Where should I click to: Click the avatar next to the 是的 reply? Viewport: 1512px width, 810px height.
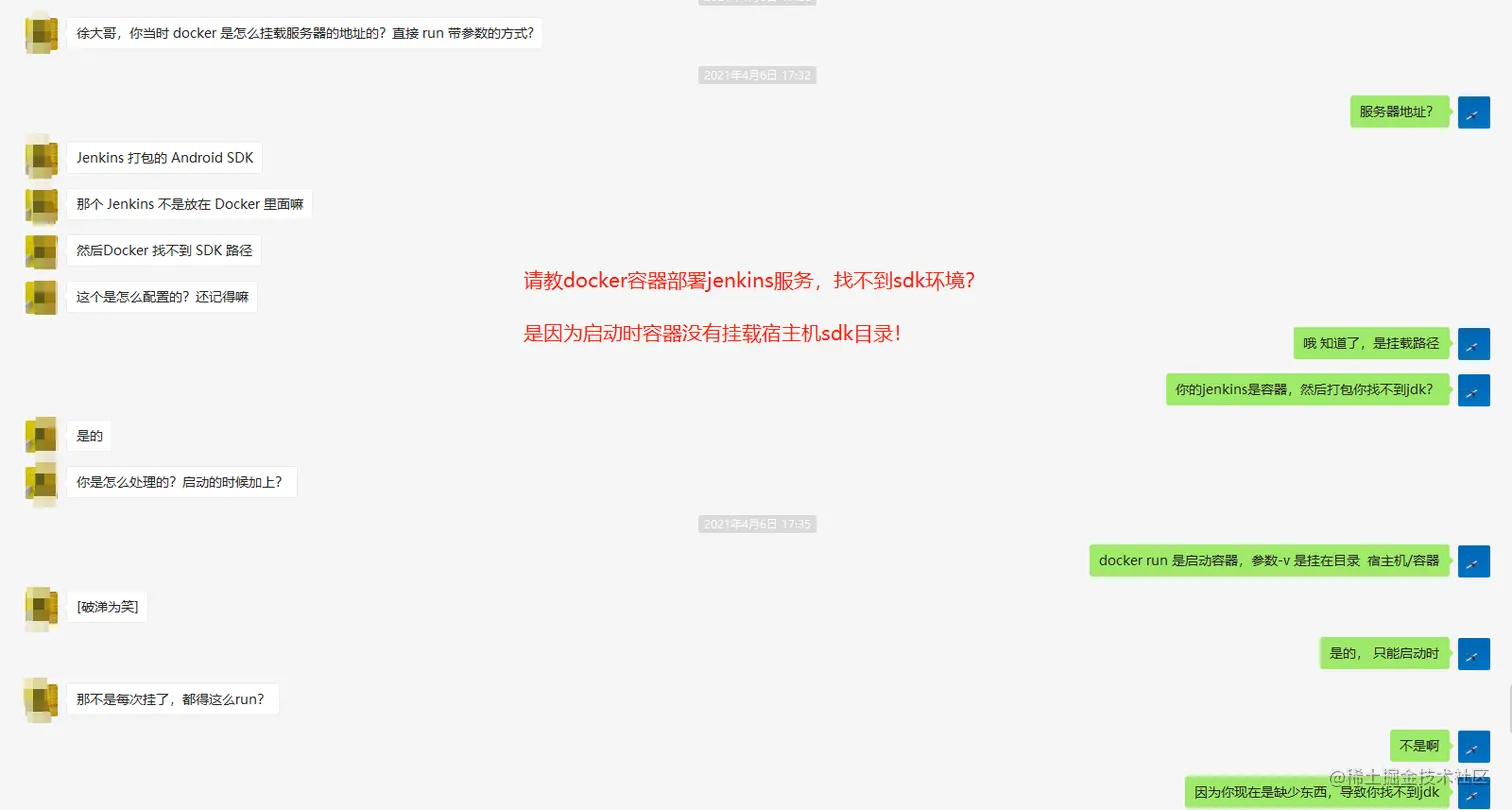click(40, 435)
